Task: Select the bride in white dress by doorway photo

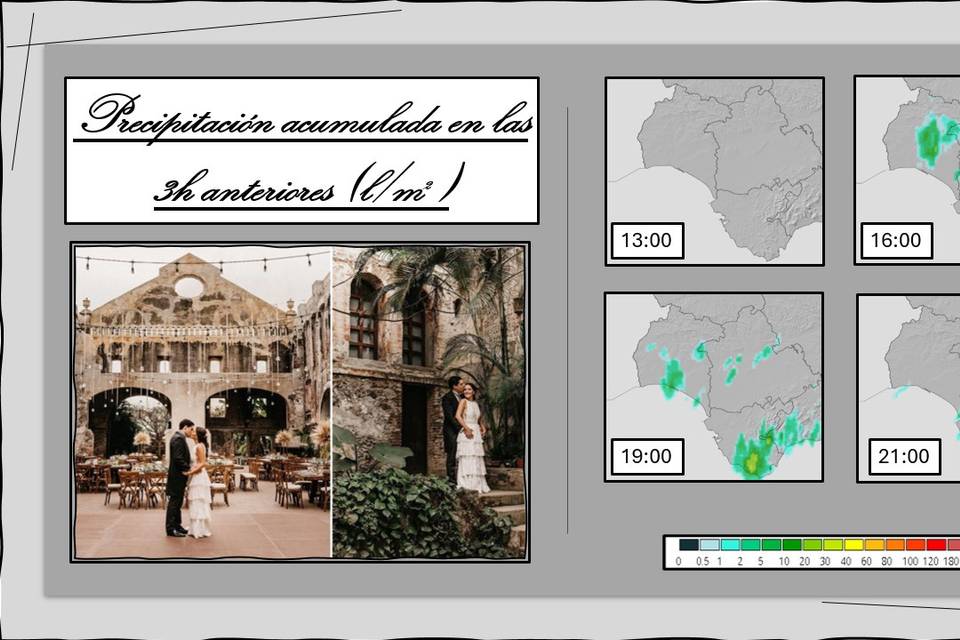Action: pos(429,402)
